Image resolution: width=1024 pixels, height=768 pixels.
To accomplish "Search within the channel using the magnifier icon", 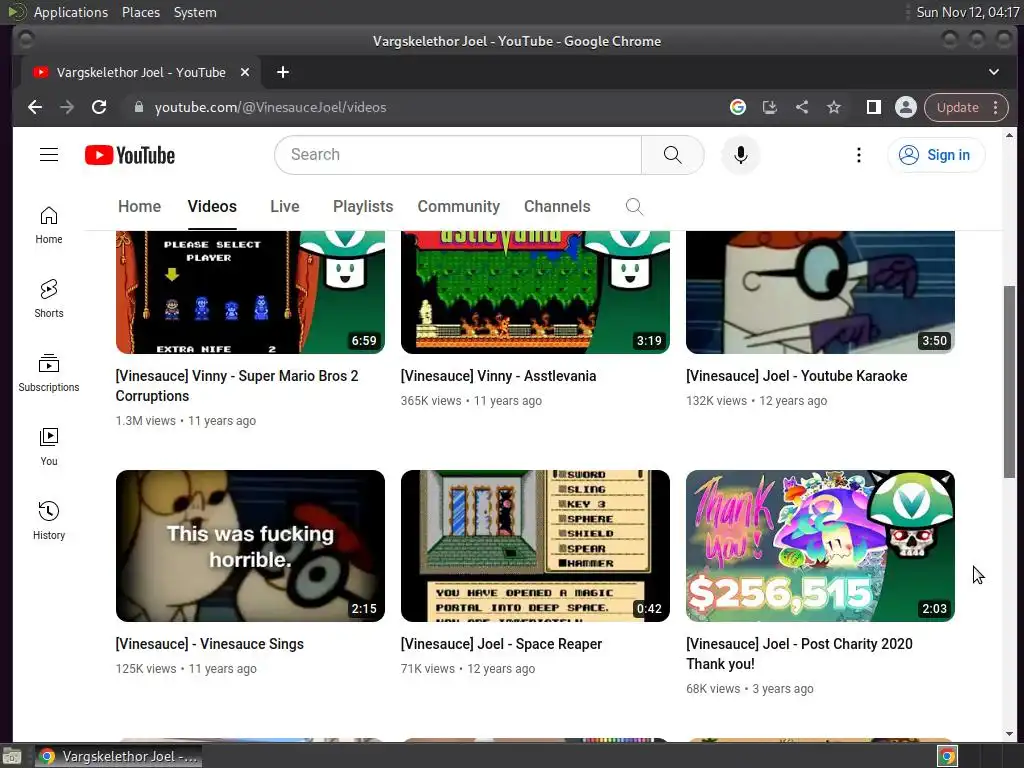I will [634, 206].
